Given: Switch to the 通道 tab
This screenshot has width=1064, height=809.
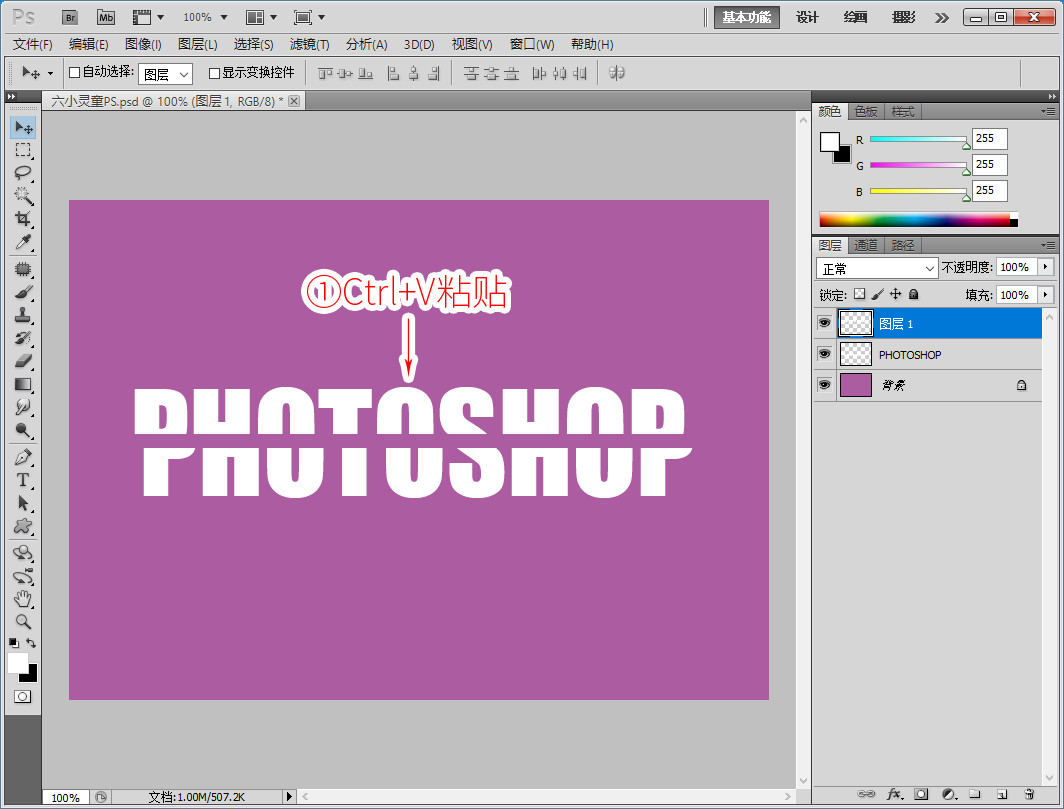Looking at the screenshot, I should click(x=866, y=246).
